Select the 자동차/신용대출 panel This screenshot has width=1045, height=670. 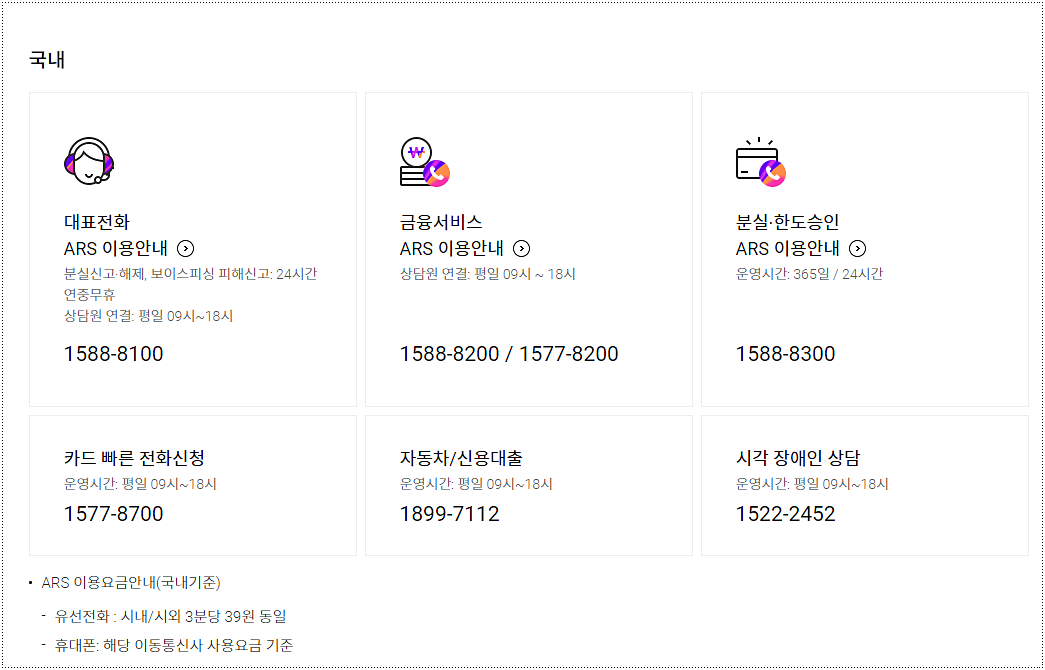pyautogui.click(x=528, y=483)
